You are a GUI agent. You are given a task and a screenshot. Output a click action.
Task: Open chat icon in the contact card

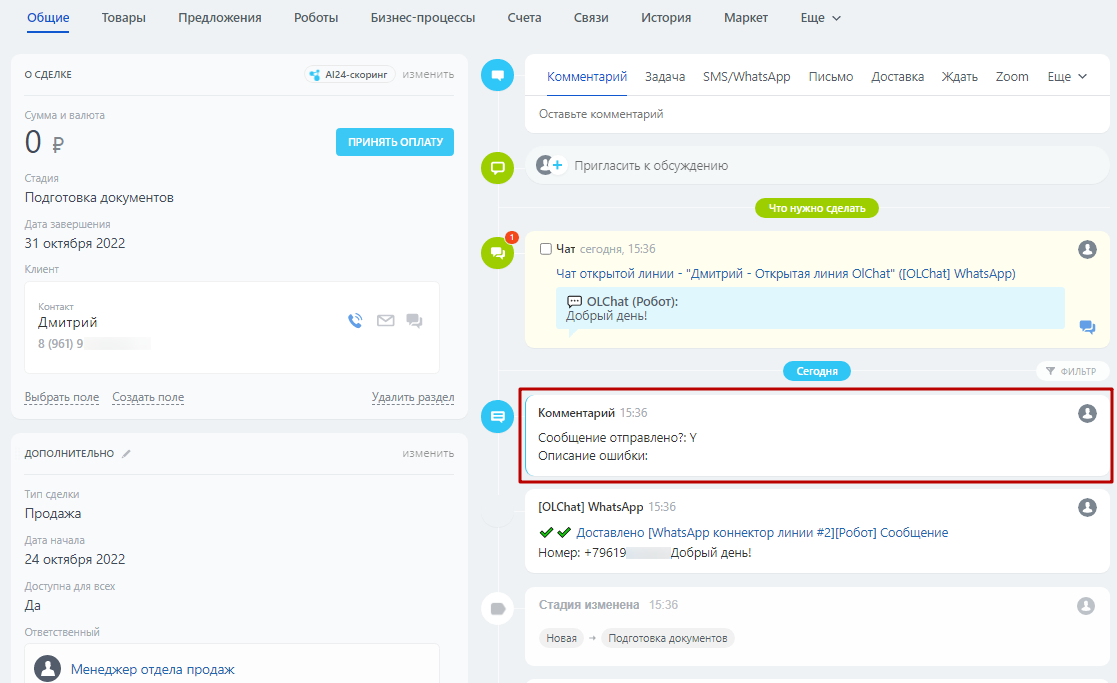click(414, 321)
